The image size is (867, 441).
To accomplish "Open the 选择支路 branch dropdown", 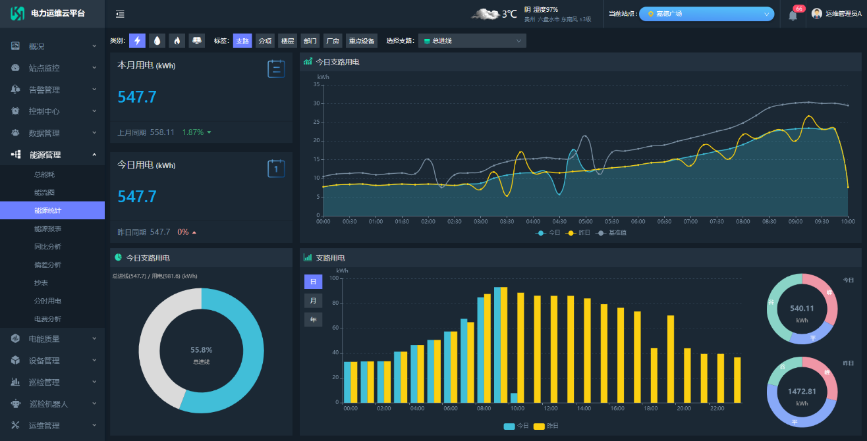I will 472,41.
